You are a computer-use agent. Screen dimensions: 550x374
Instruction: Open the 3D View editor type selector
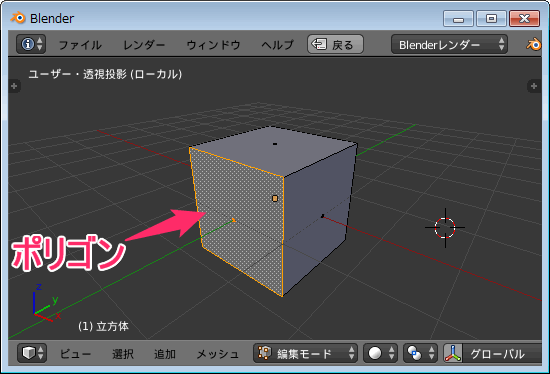coord(32,353)
